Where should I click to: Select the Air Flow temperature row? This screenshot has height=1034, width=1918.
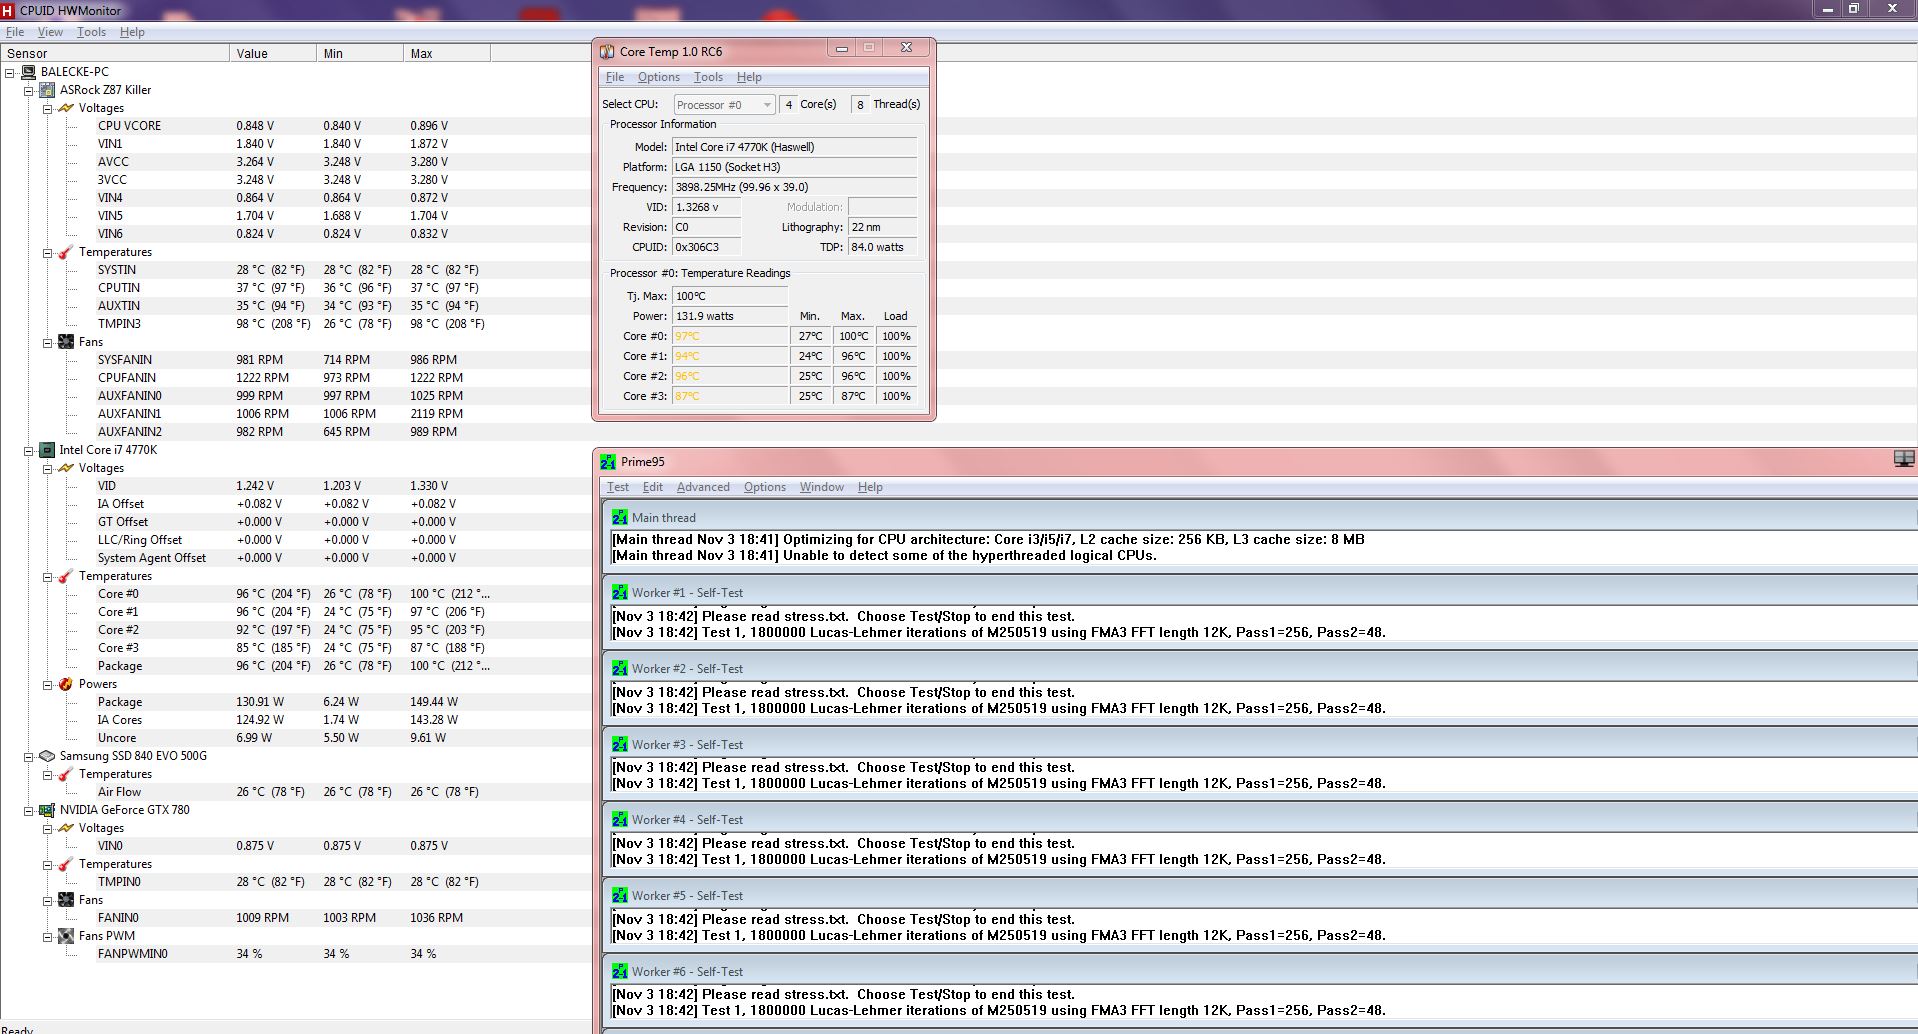pos(296,792)
